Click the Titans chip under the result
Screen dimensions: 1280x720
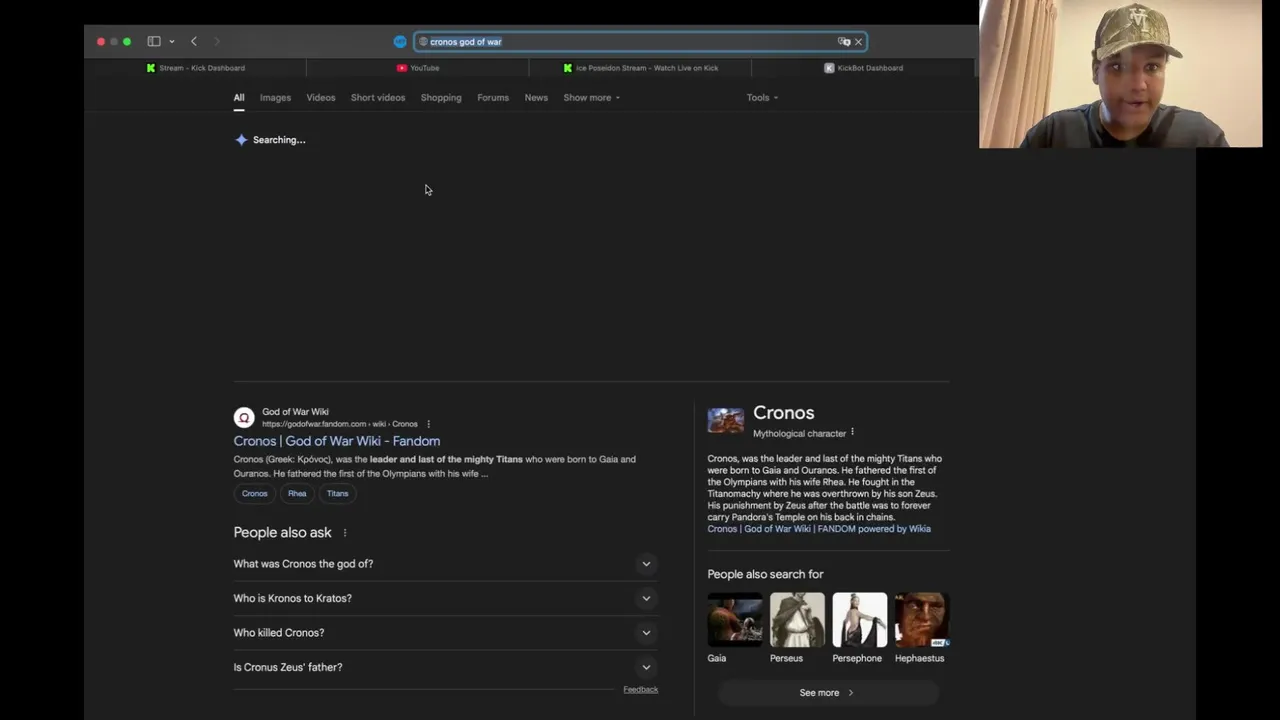tap(338, 493)
